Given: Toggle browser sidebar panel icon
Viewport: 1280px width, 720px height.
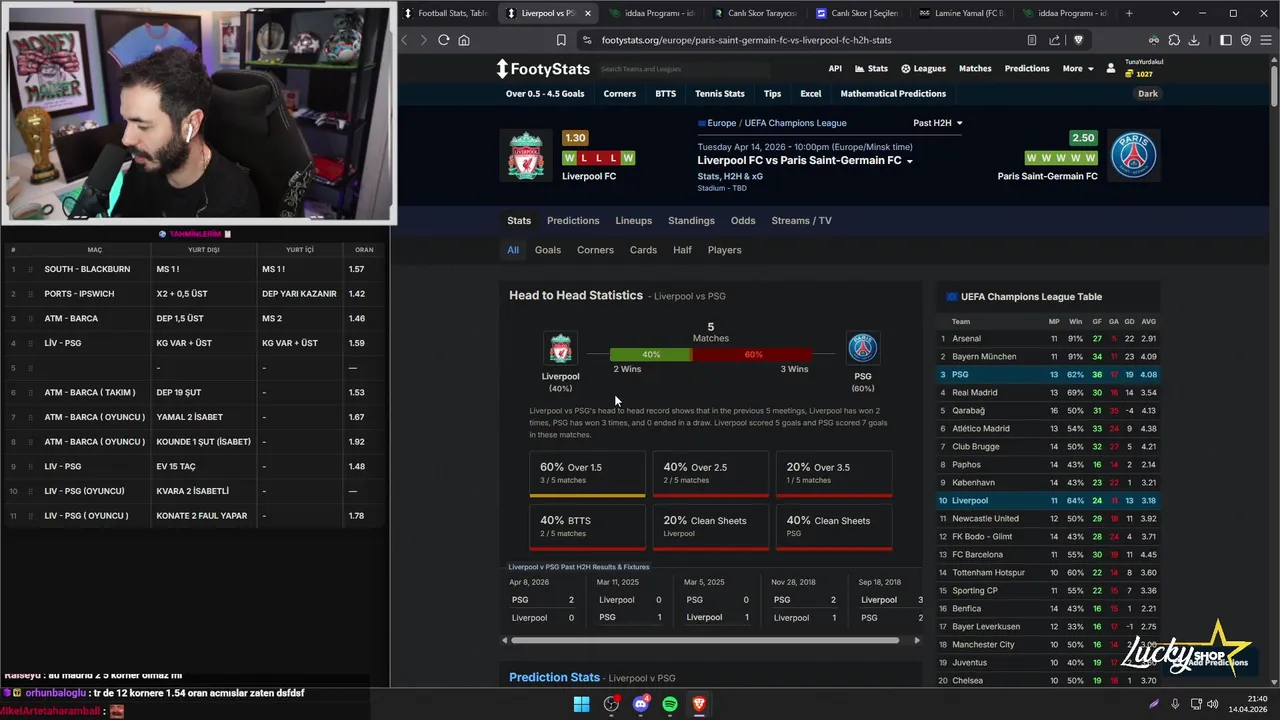Looking at the screenshot, I should 1226,40.
